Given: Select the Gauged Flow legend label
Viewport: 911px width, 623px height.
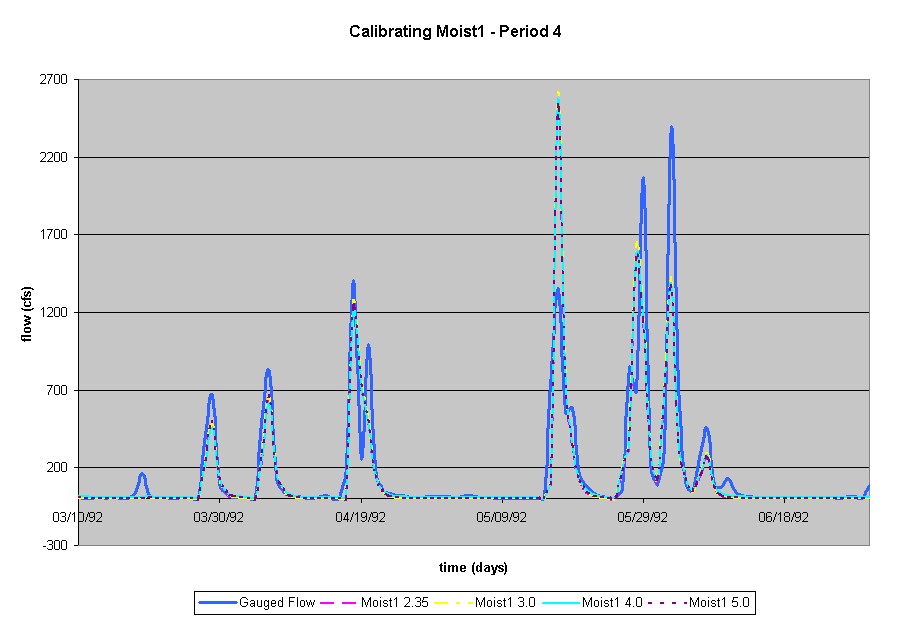Looking at the screenshot, I should 277,602.
